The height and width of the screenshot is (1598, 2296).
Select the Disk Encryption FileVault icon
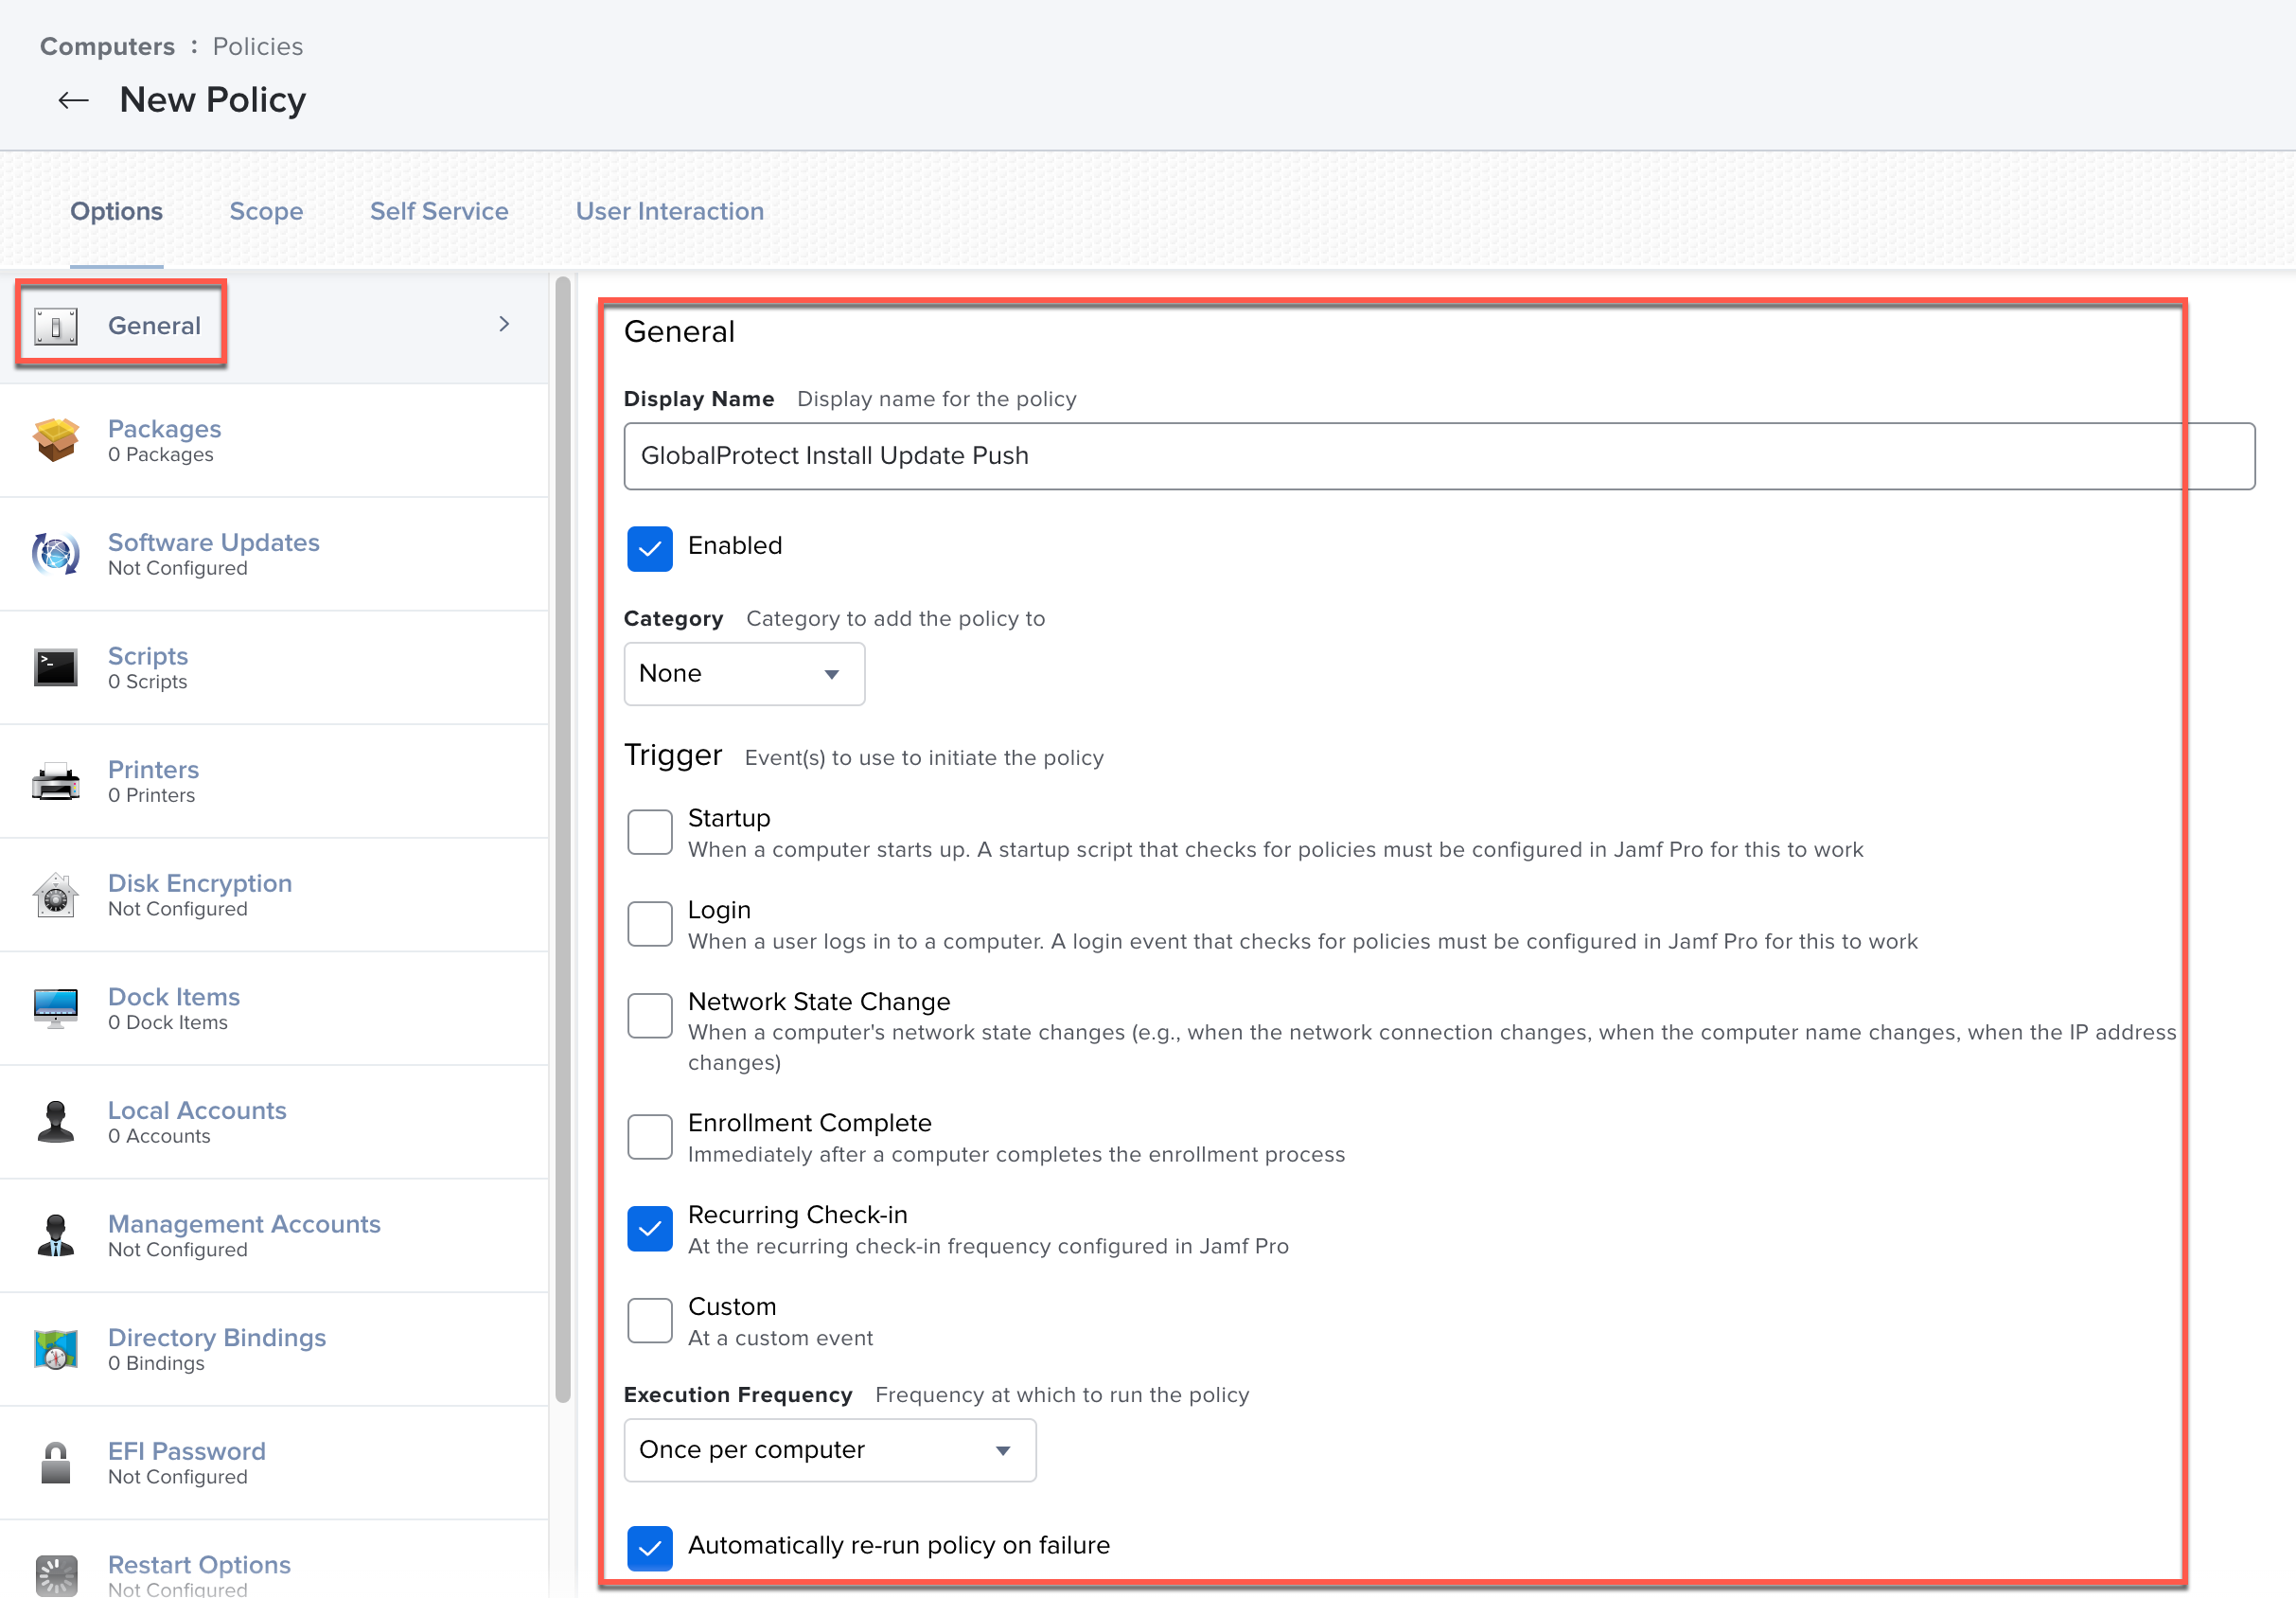point(56,895)
